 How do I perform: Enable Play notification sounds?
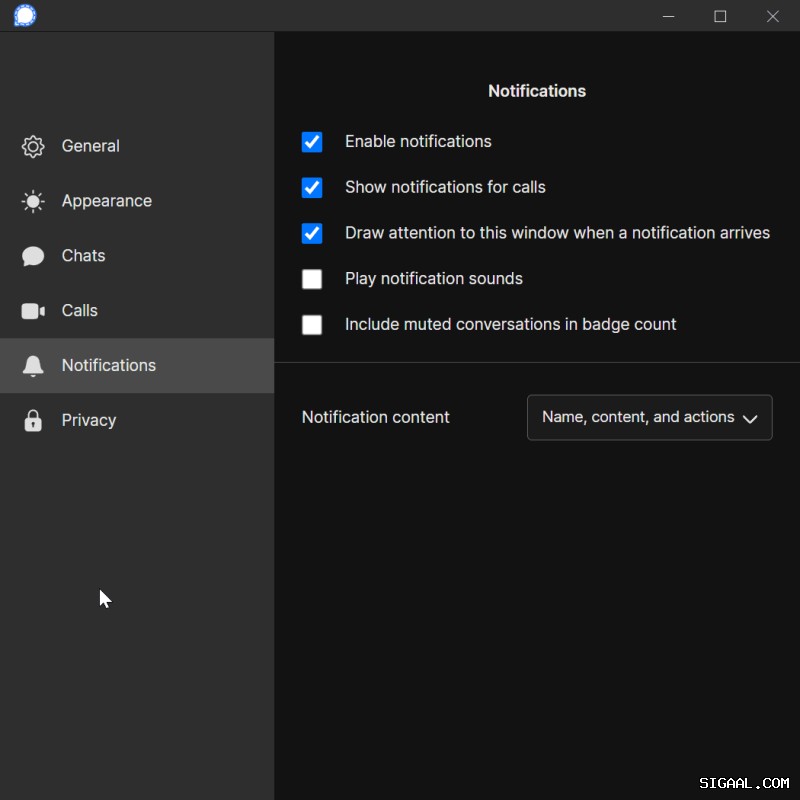312,279
